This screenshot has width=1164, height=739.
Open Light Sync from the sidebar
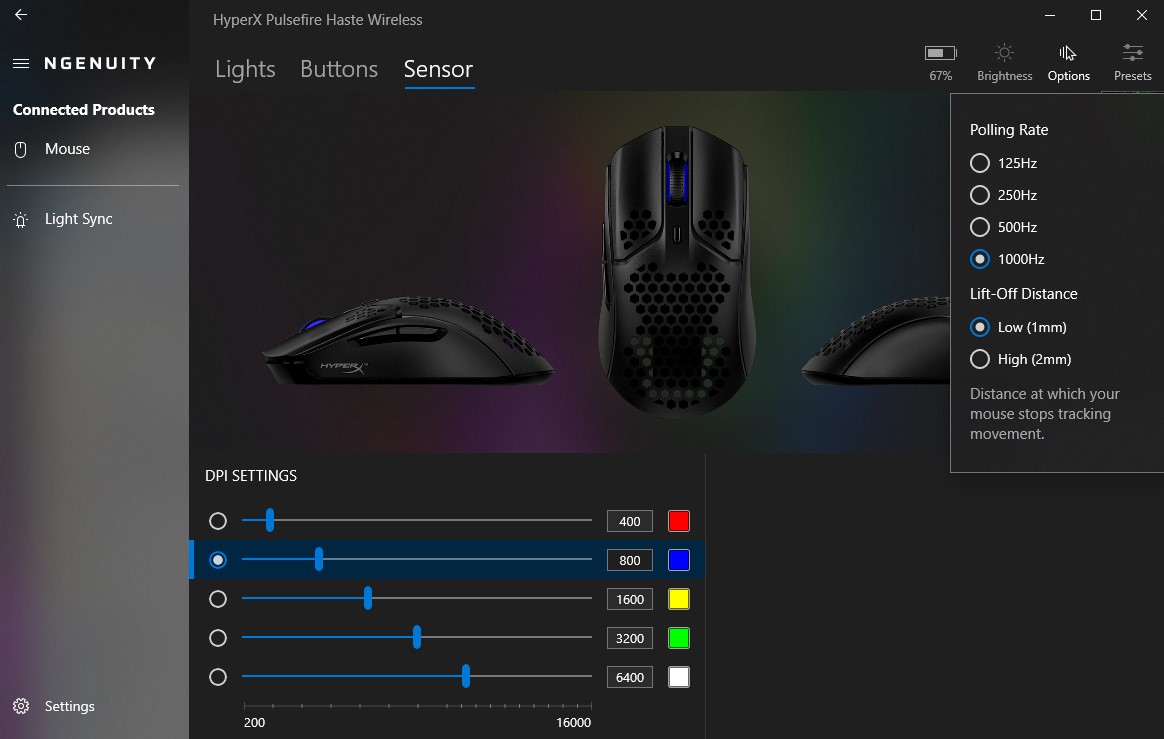coord(78,219)
